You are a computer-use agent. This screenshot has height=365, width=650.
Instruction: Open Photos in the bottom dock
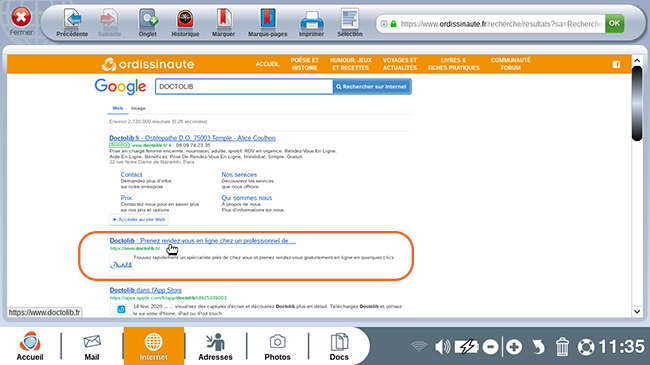click(x=277, y=346)
